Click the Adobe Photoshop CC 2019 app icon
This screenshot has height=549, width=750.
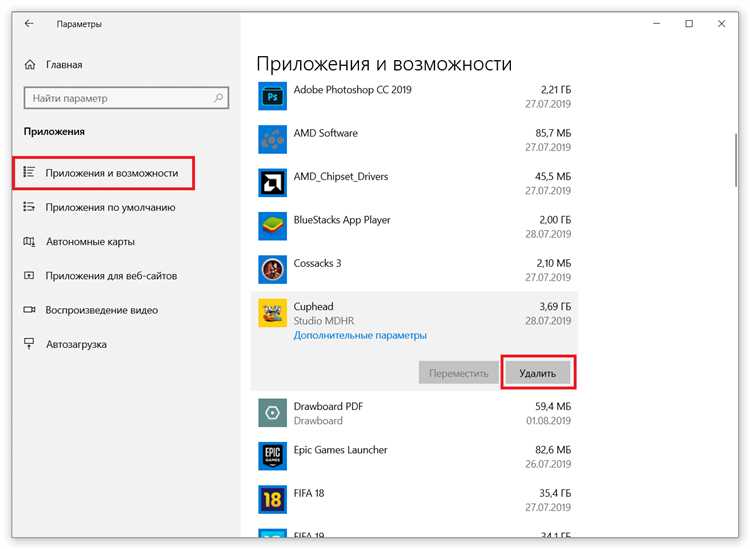coord(273,96)
